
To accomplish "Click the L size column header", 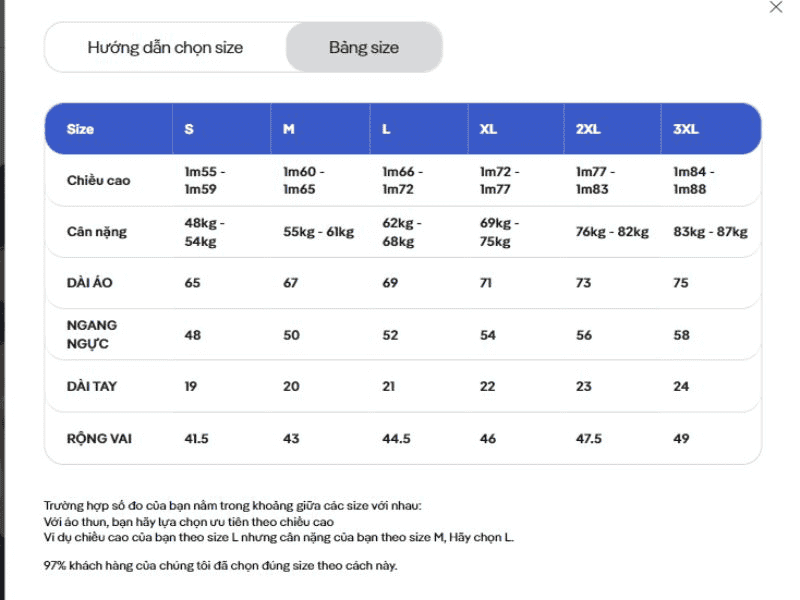I will pos(387,129).
